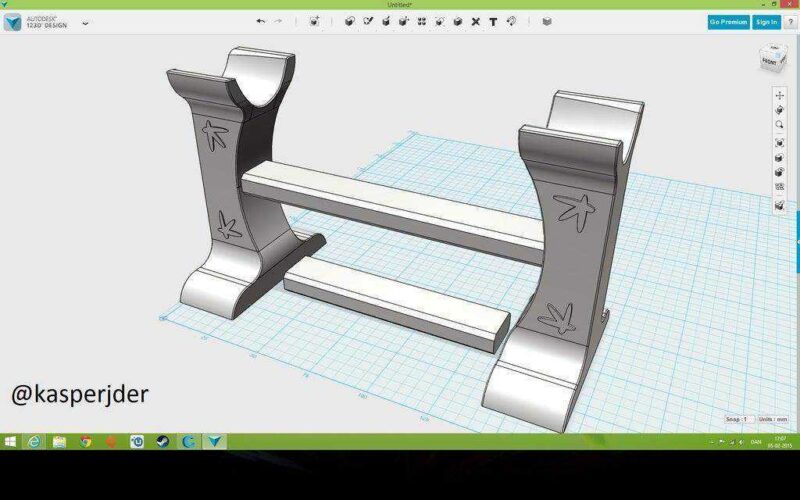Open the Materials cube icon
800x500 pixels.
pos(547,21)
